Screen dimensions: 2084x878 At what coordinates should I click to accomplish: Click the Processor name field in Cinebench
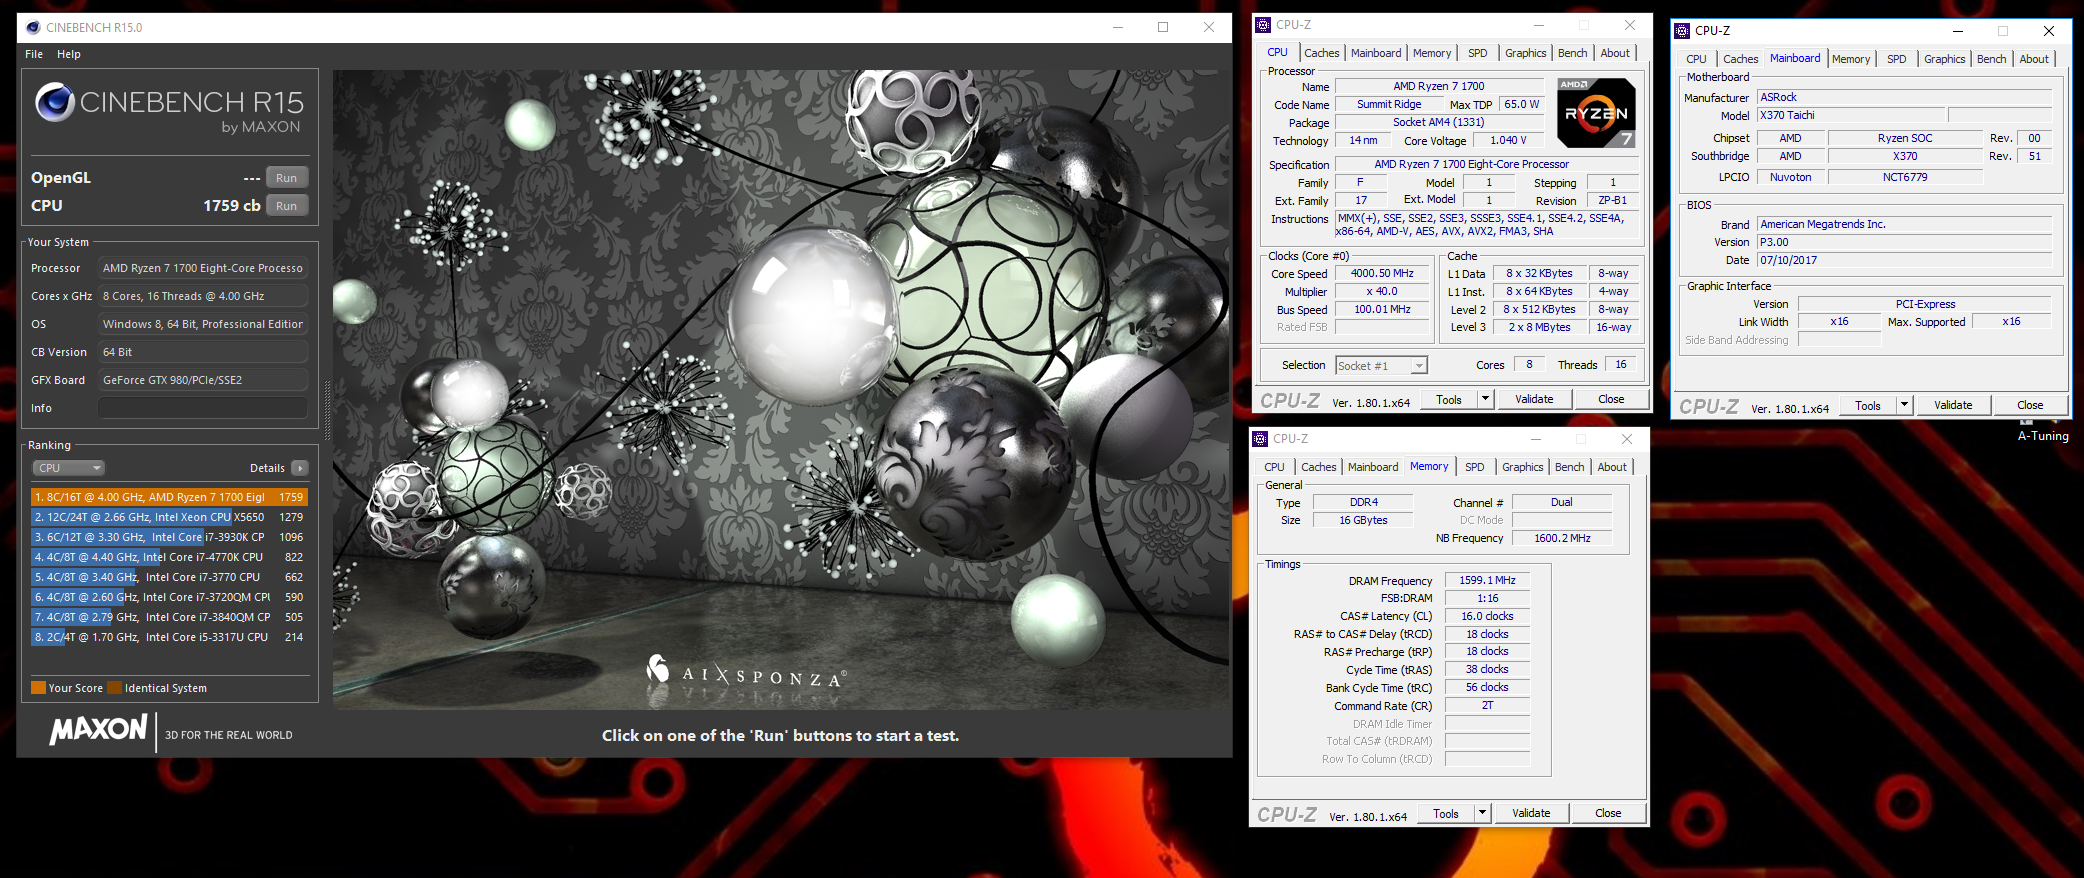pyautogui.click(x=203, y=268)
